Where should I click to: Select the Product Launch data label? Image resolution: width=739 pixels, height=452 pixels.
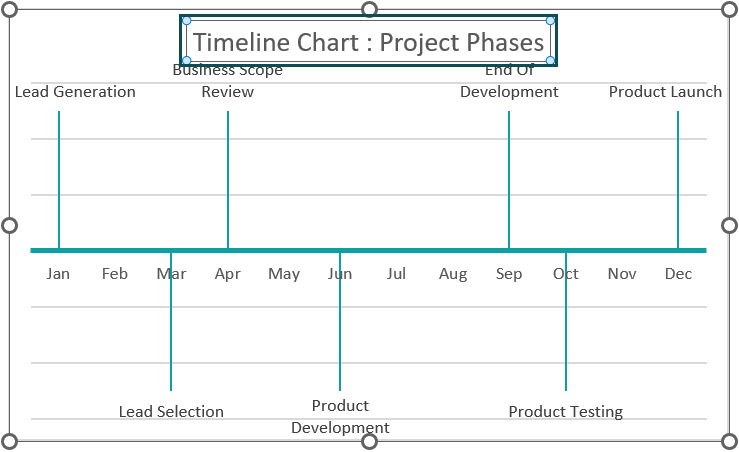[665, 91]
